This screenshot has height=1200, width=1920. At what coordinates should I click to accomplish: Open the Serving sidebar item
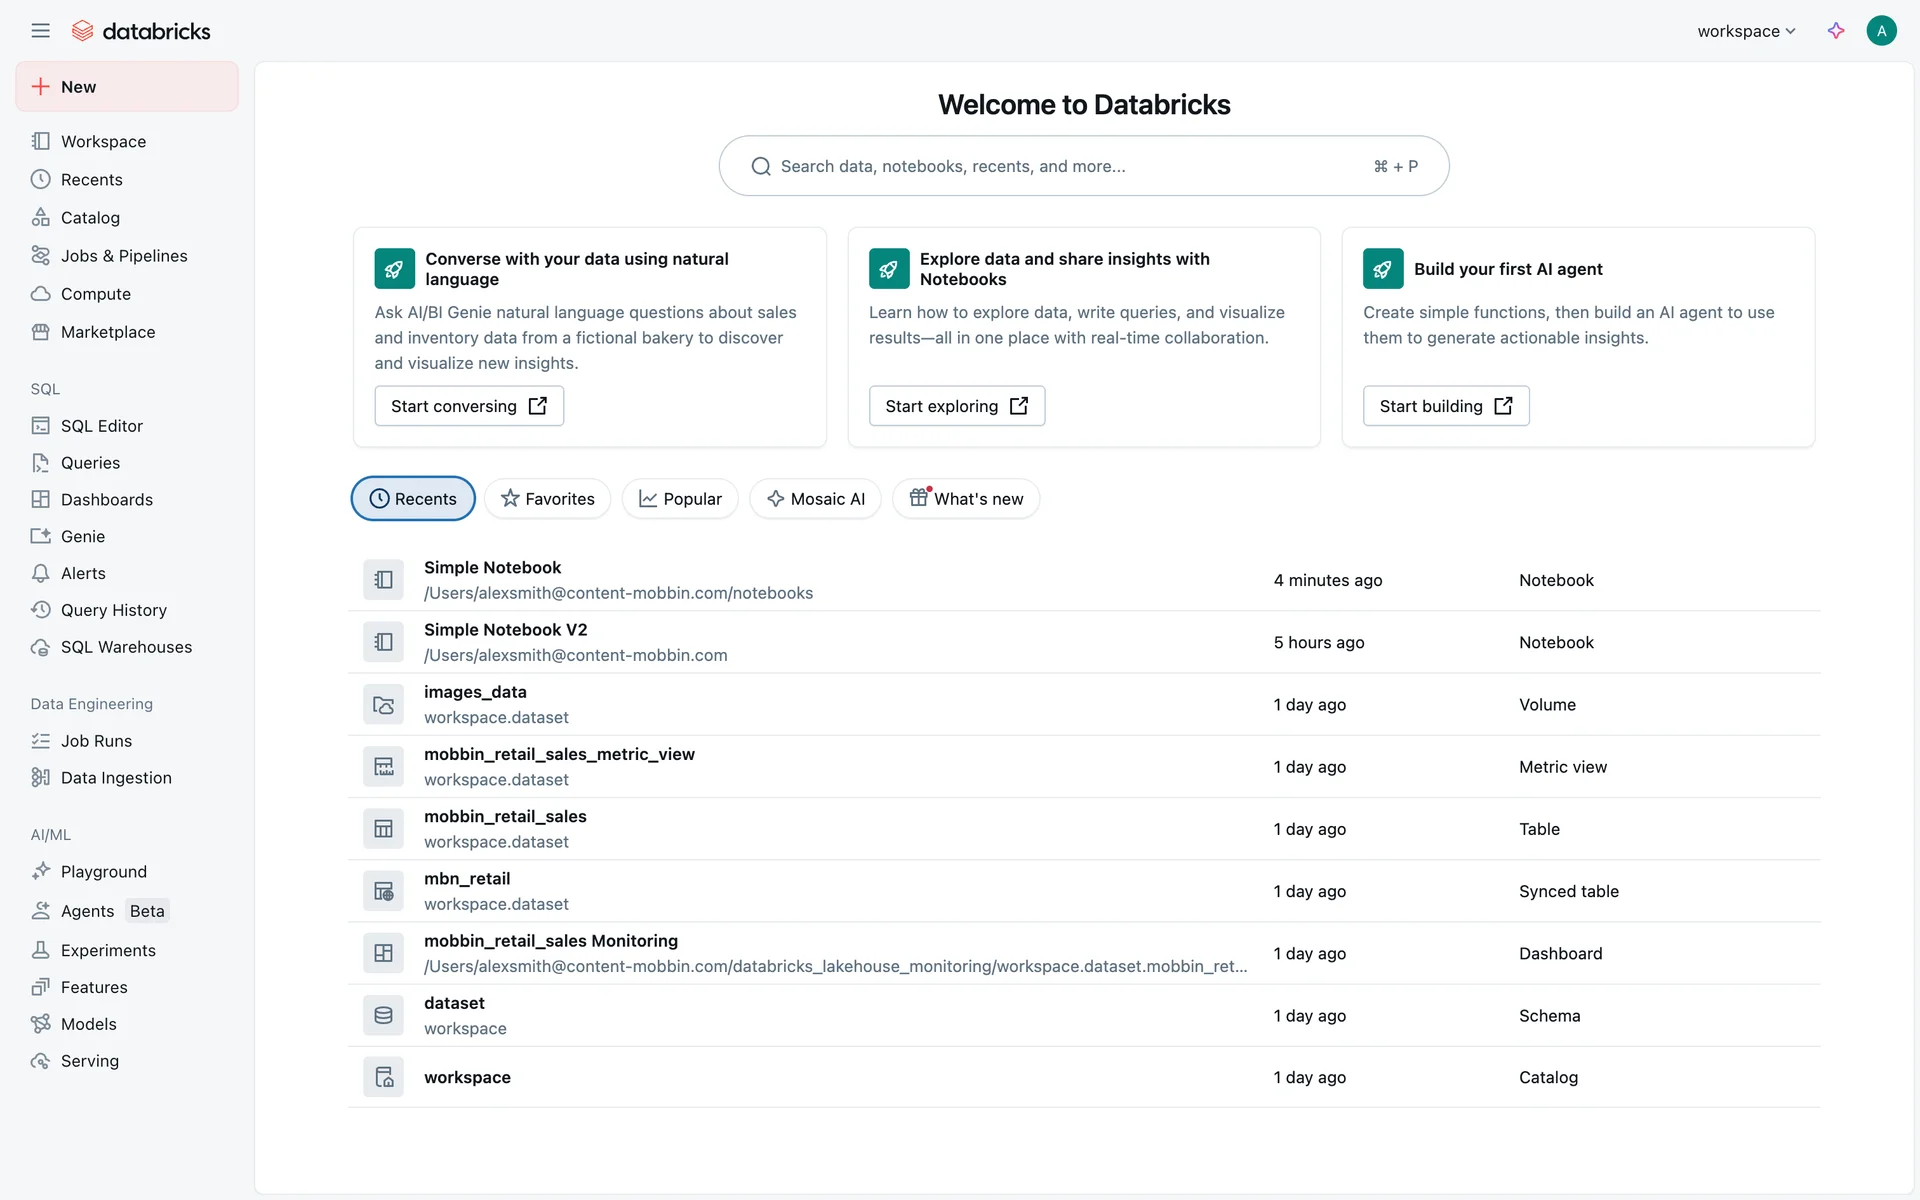(x=90, y=1061)
